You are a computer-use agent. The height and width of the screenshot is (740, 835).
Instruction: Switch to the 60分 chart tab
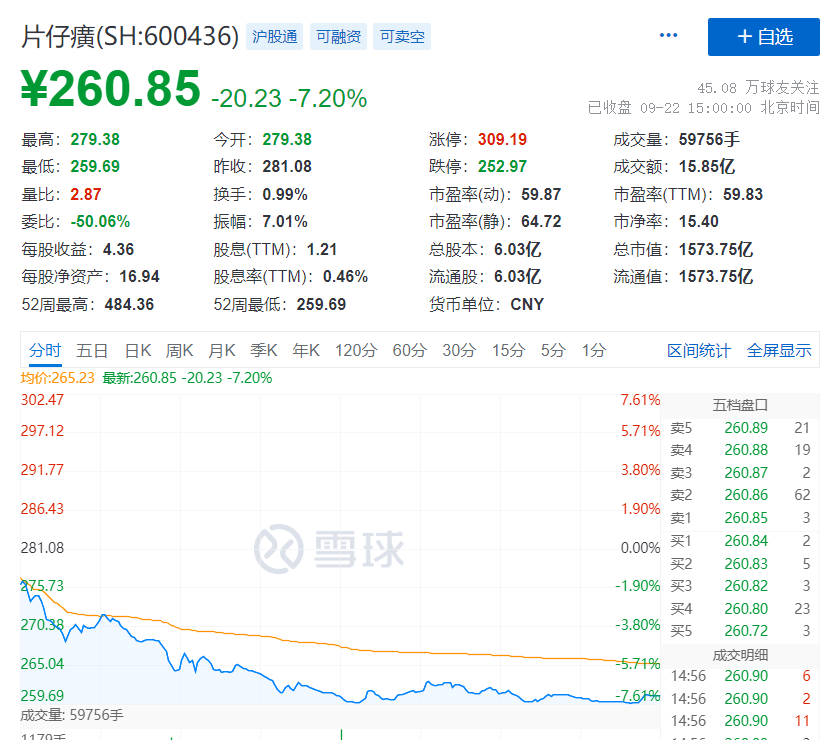click(x=410, y=350)
